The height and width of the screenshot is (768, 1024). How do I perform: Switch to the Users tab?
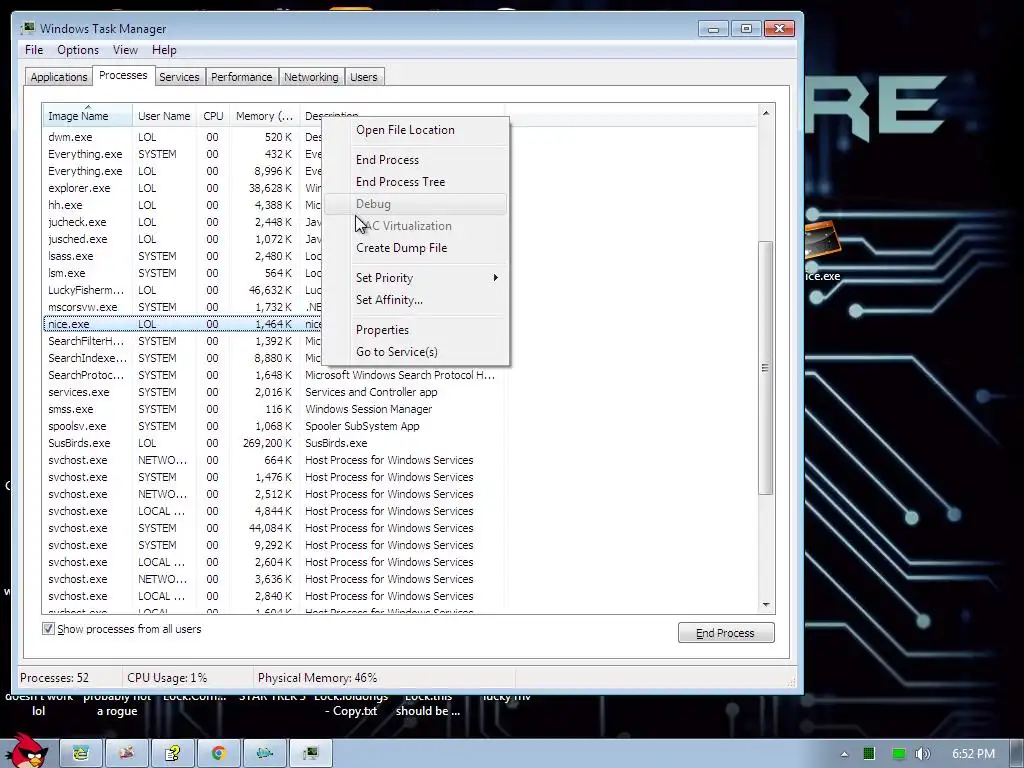coord(363,76)
